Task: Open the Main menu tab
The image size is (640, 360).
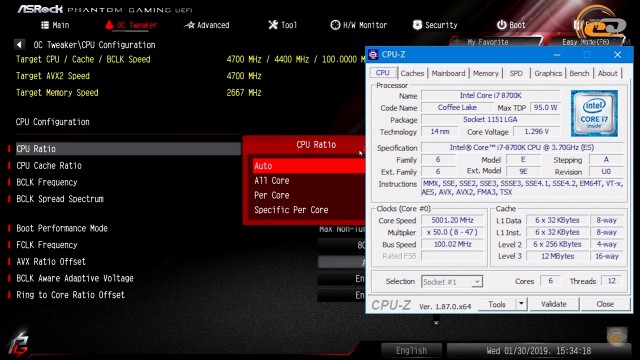Action: pyautogui.click(x=55, y=25)
